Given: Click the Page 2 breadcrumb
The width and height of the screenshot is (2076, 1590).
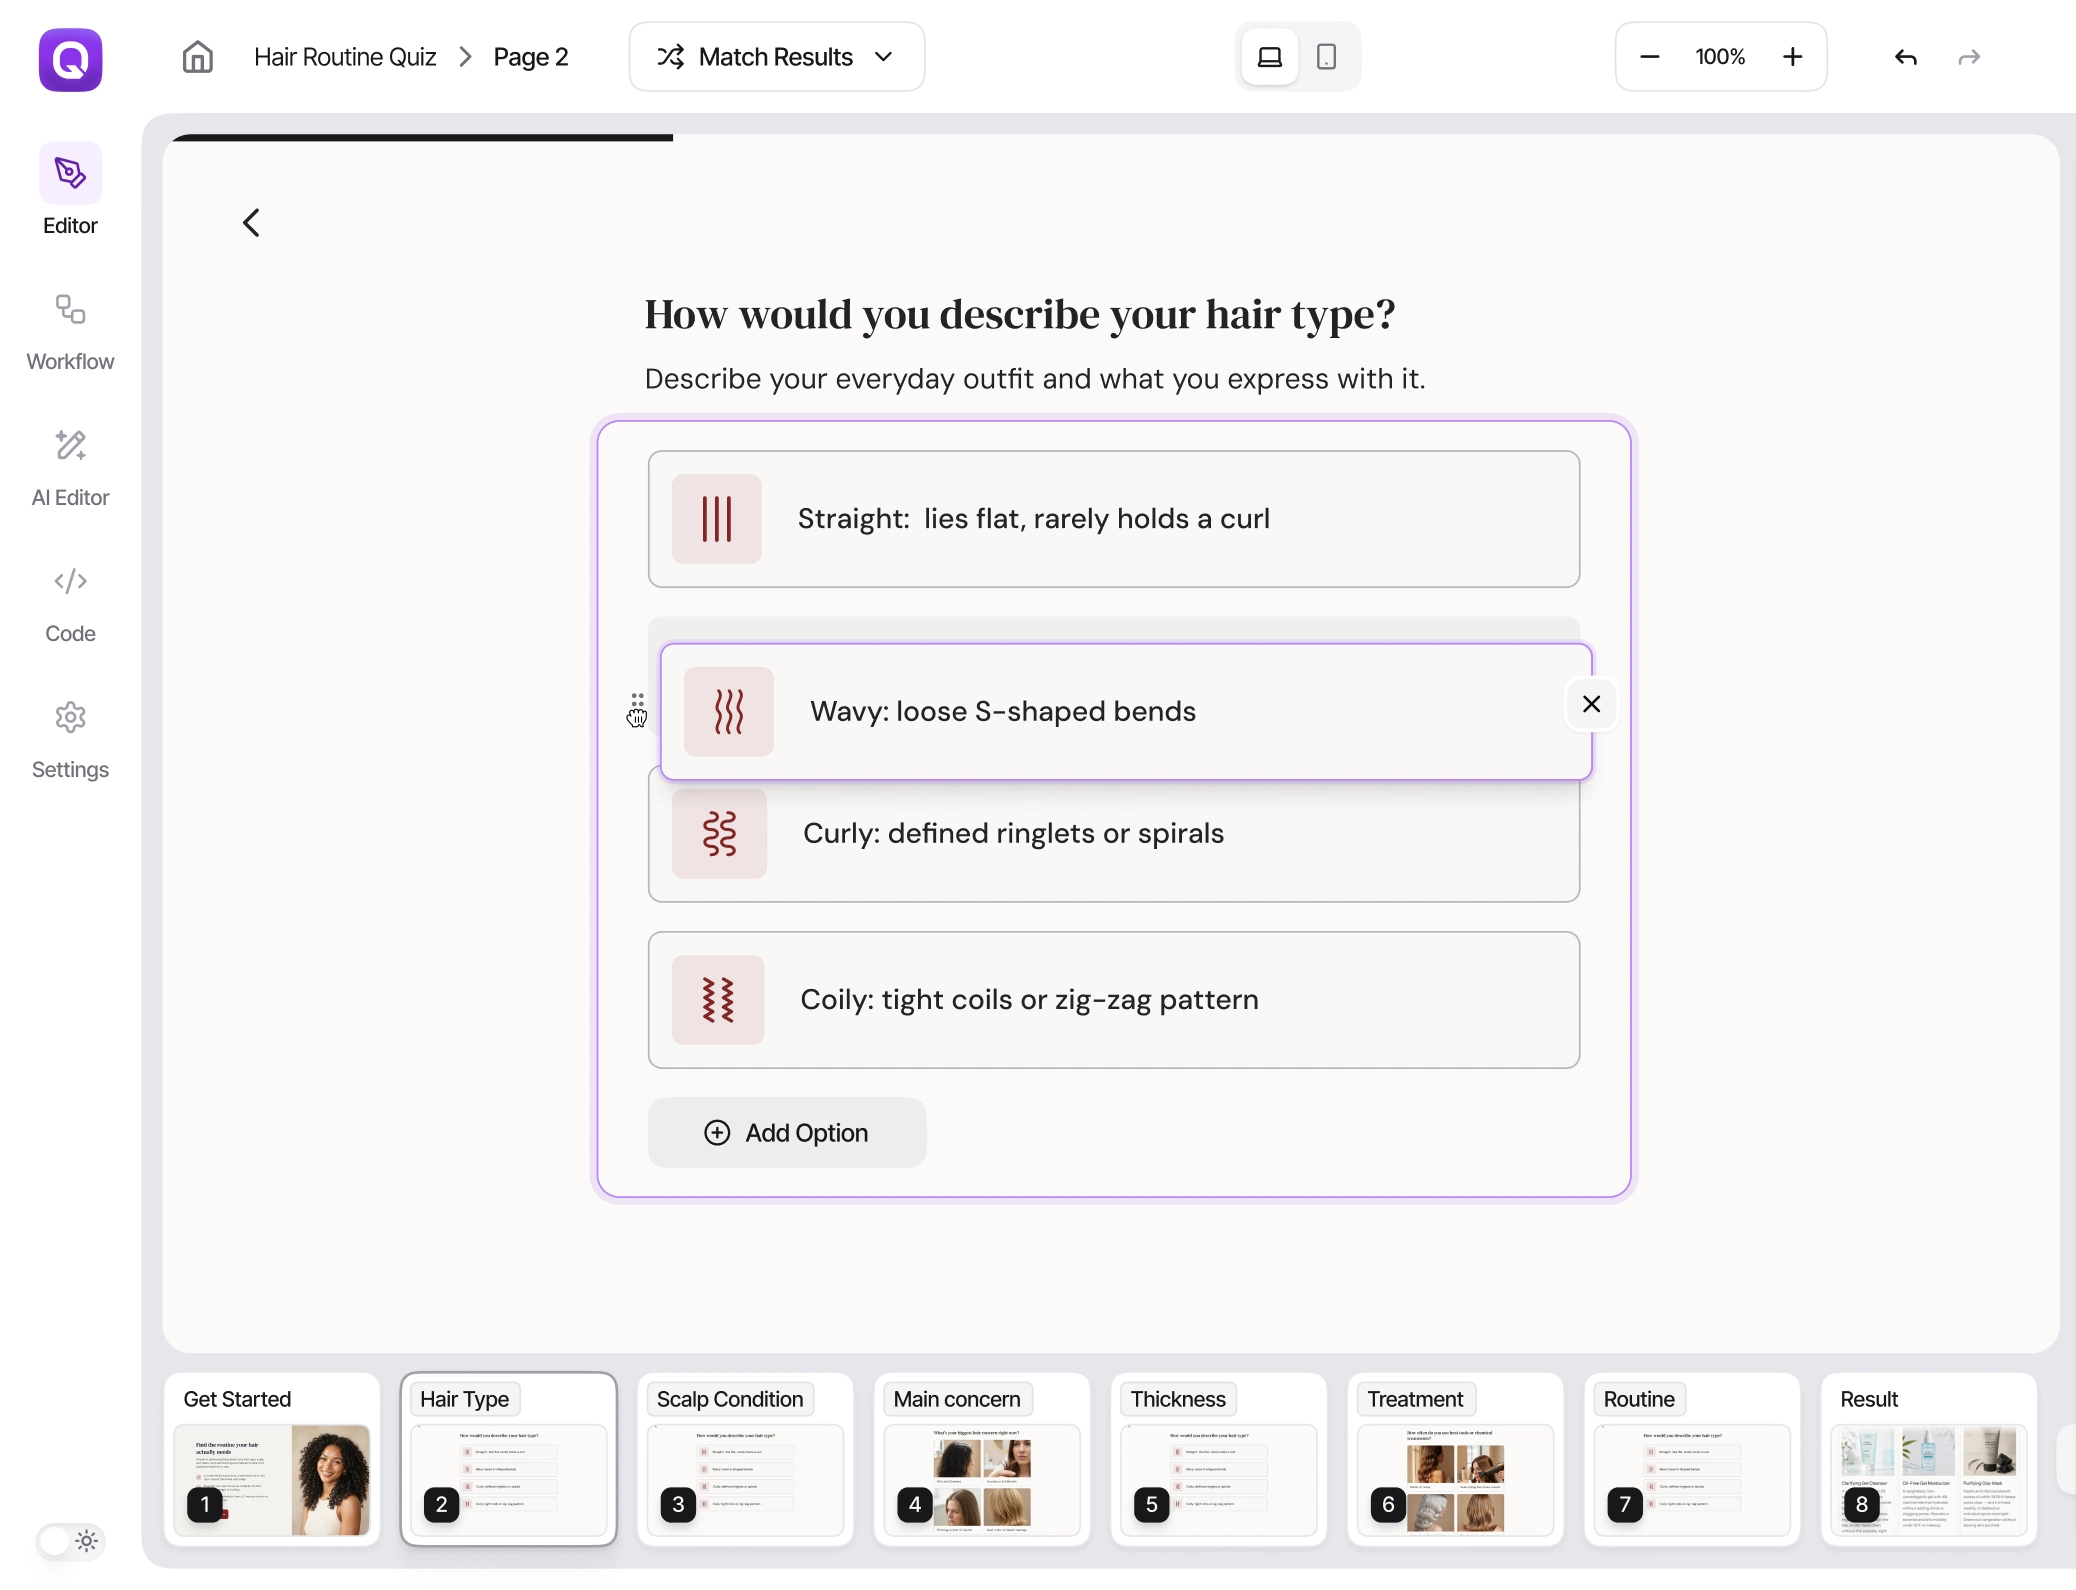Looking at the screenshot, I should [x=531, y=57].
